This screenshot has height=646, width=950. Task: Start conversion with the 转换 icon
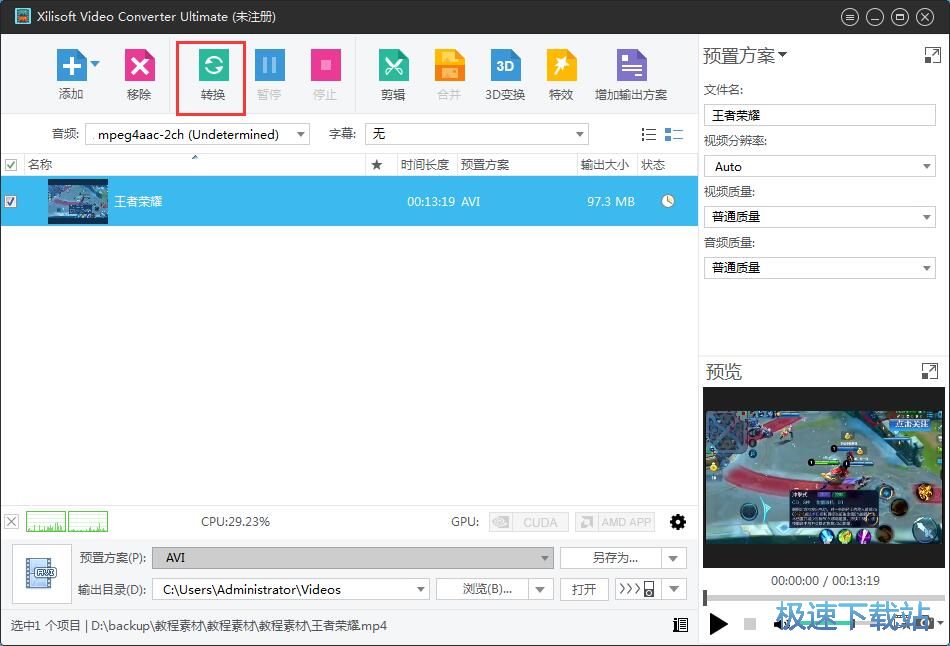(x=212, y=67)
